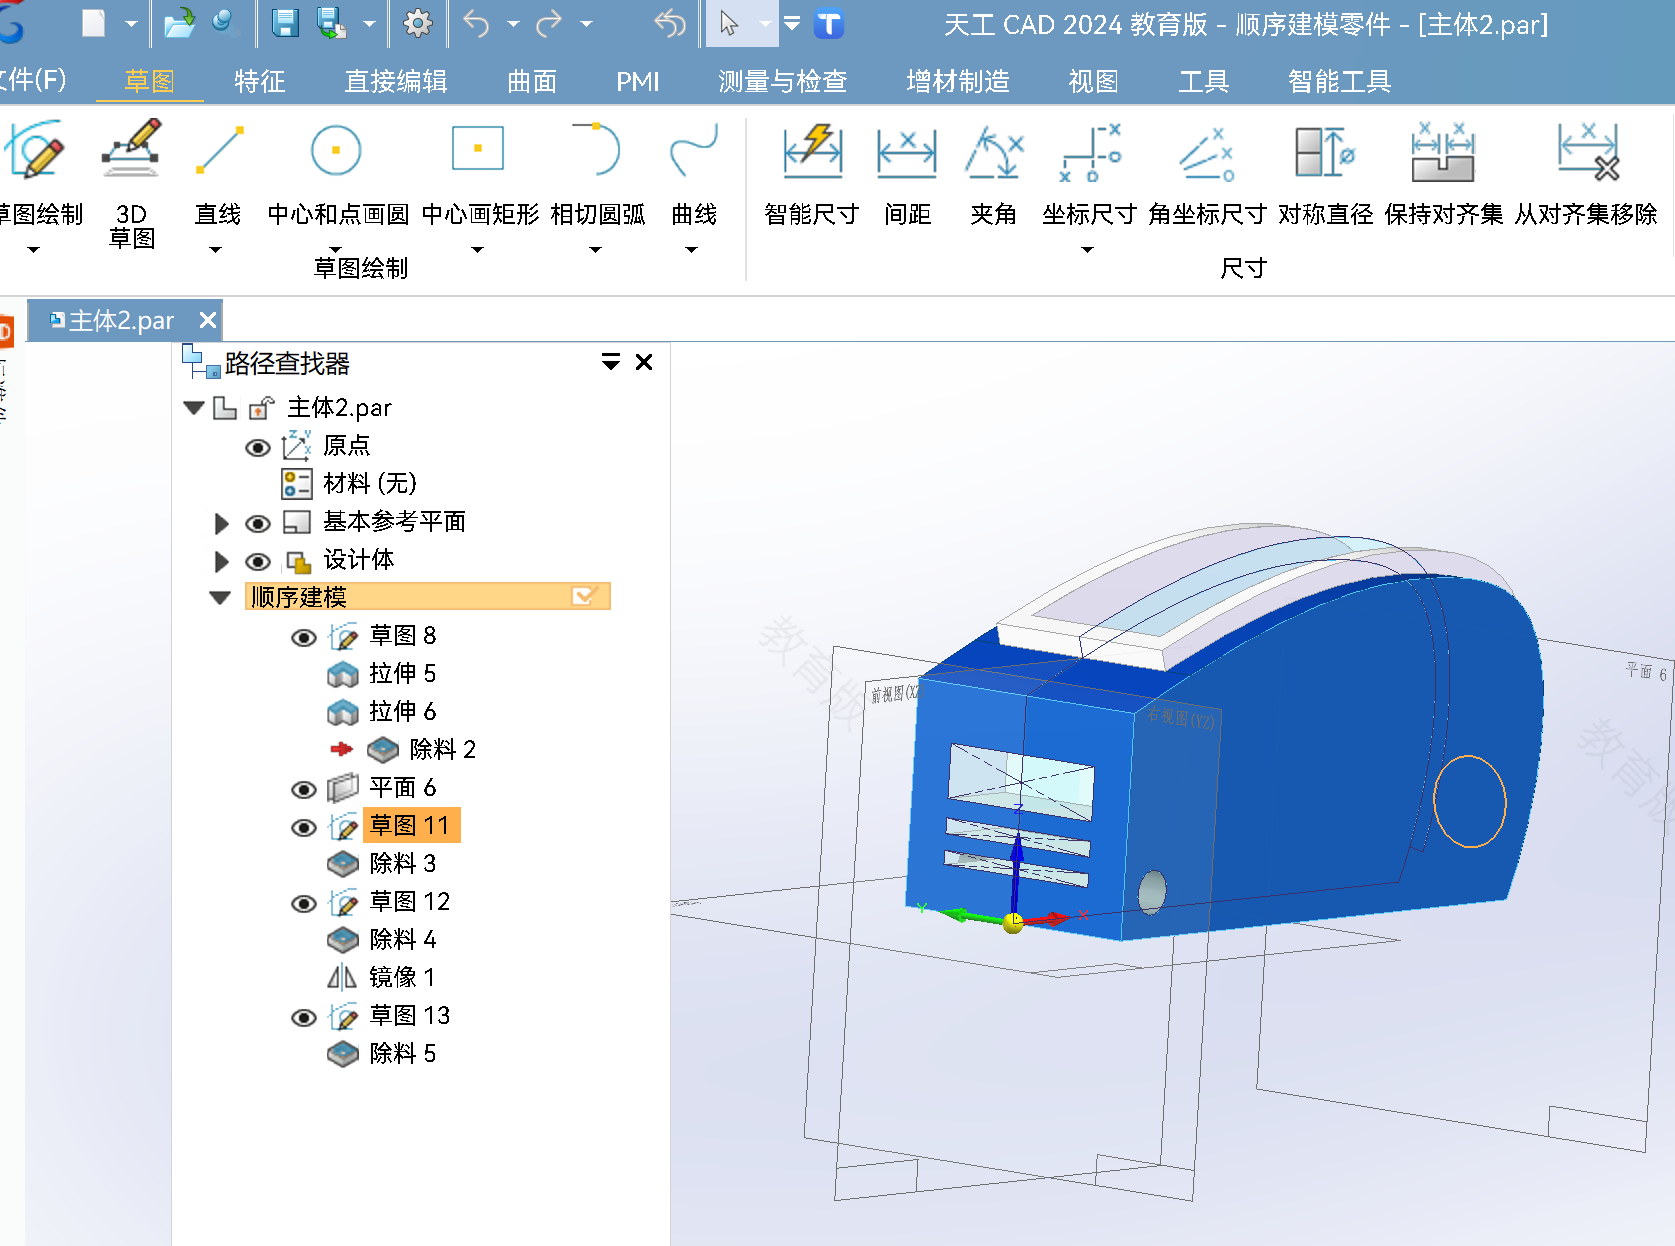
Task: Toggle visibility of 原点
Action: (258, 447)
